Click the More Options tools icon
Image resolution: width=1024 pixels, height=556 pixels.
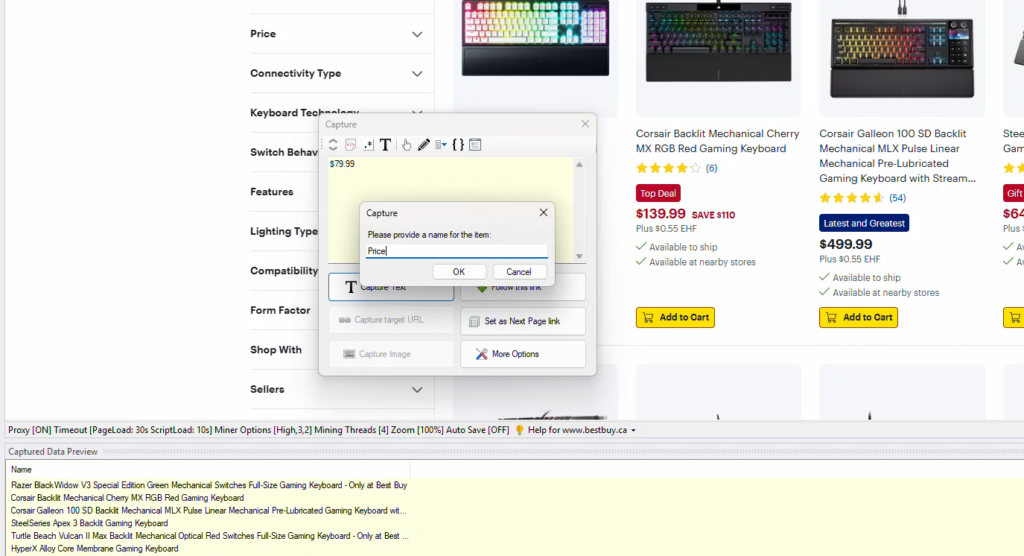point(481,354)
